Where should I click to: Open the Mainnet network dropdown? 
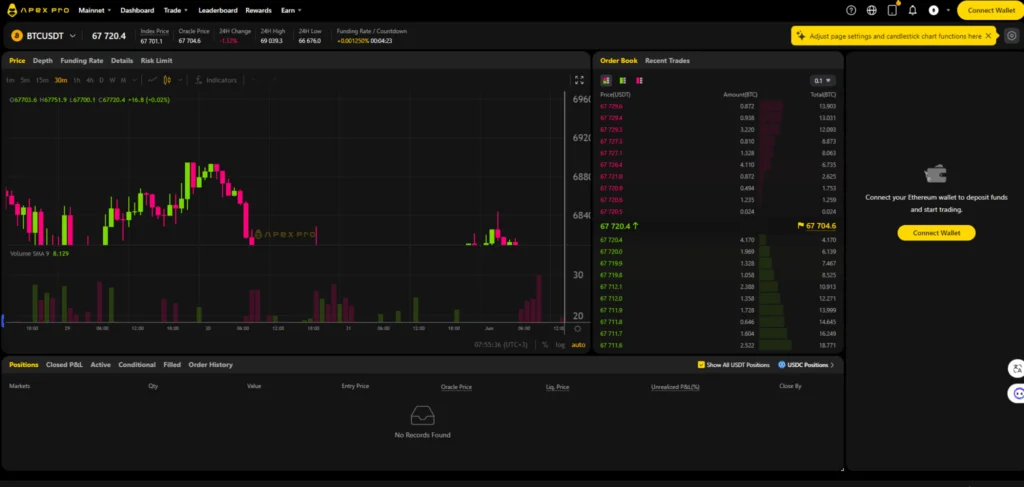pos(95,10)
